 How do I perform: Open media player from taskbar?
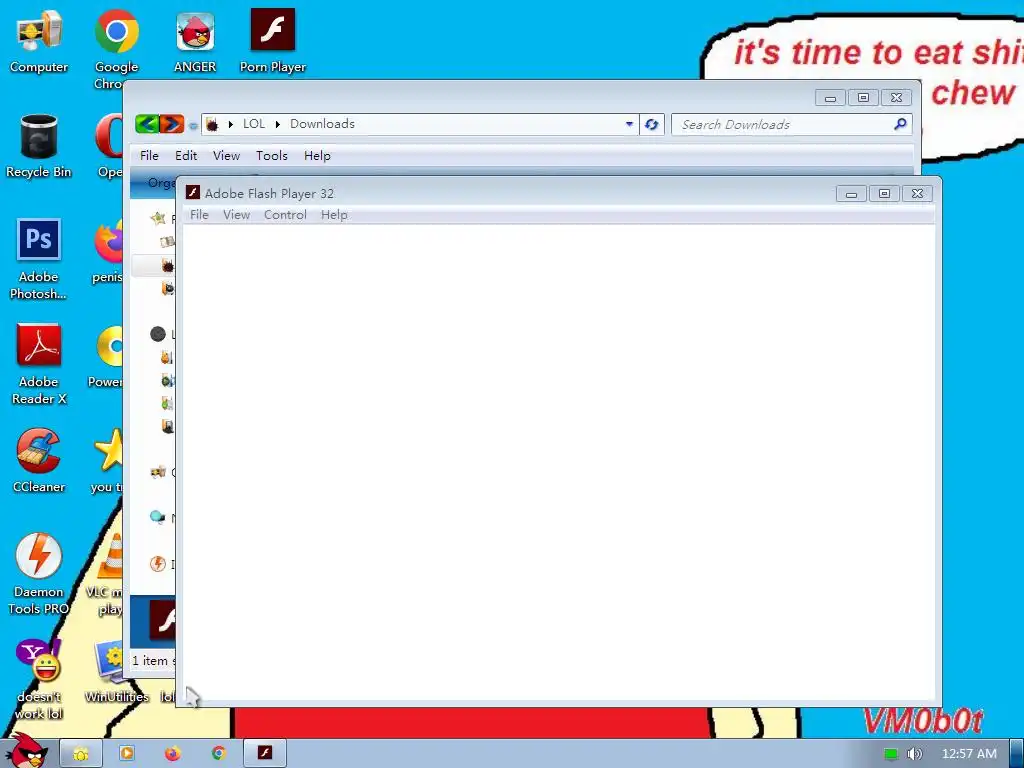pyautogui.click(x=127, y=754)
